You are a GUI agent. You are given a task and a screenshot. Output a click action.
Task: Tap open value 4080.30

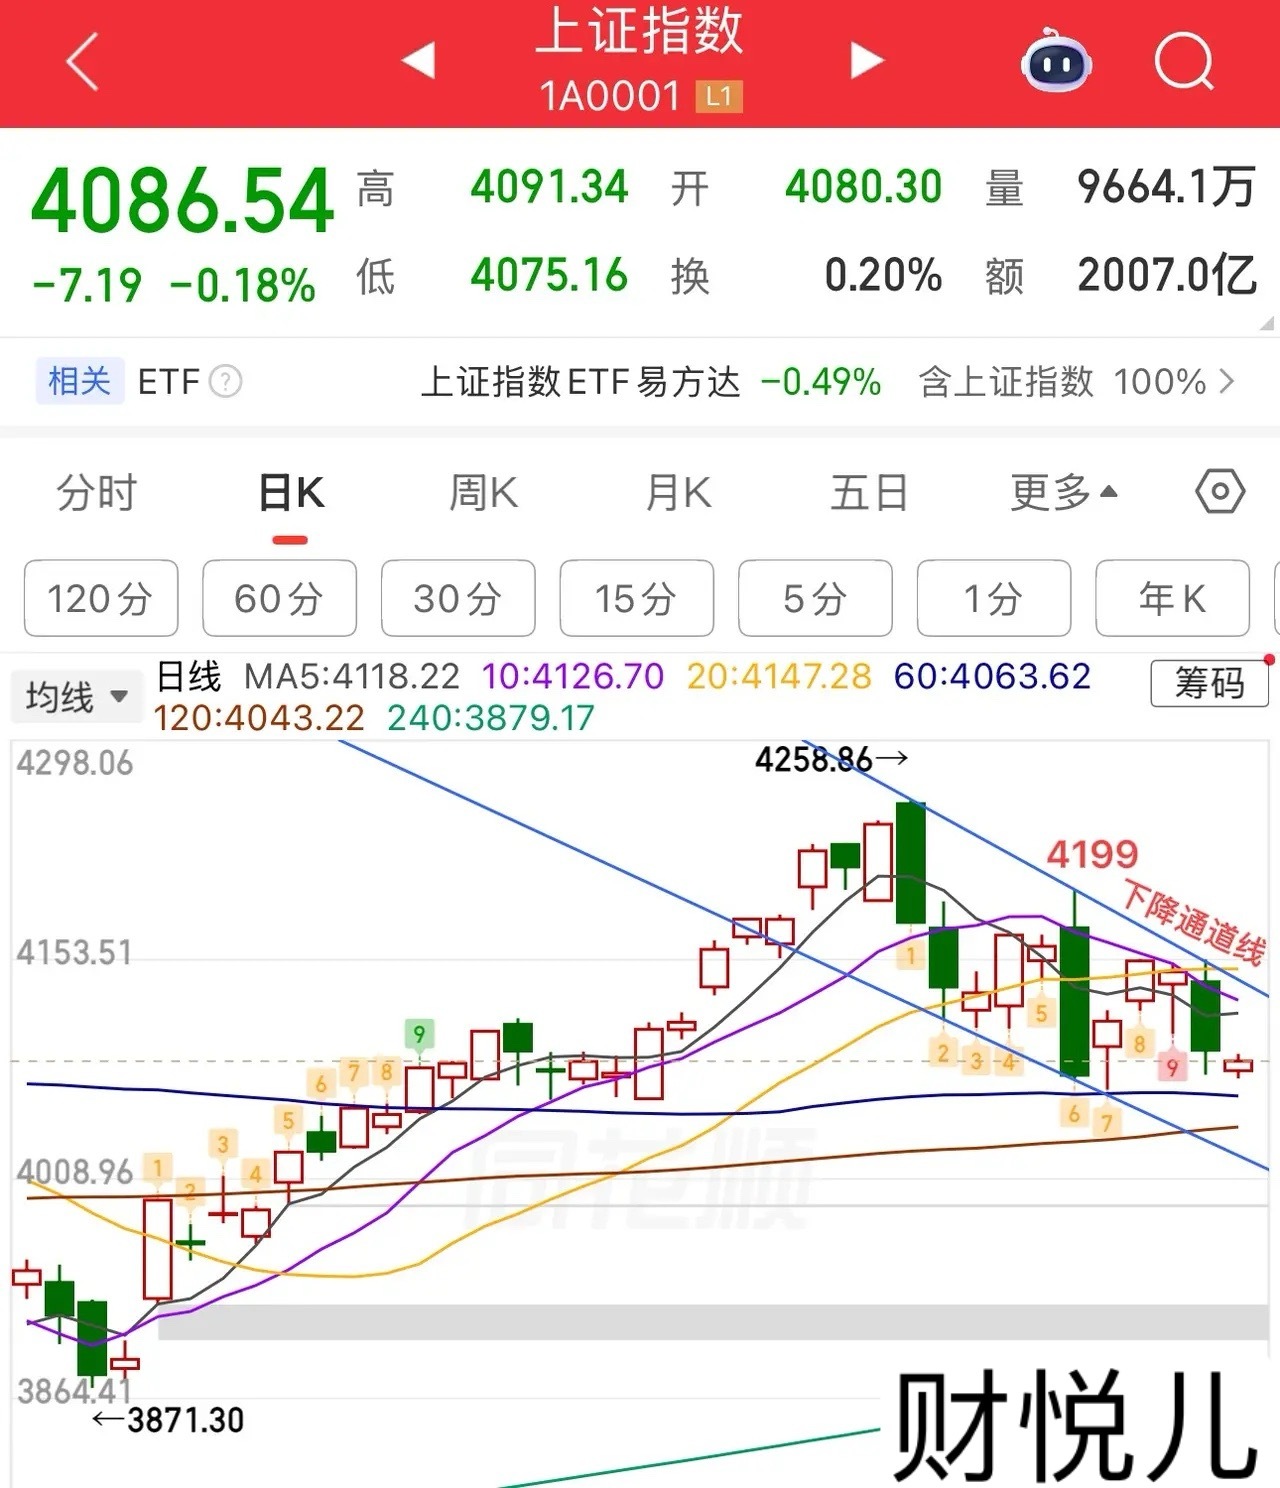tap(863, 187)
